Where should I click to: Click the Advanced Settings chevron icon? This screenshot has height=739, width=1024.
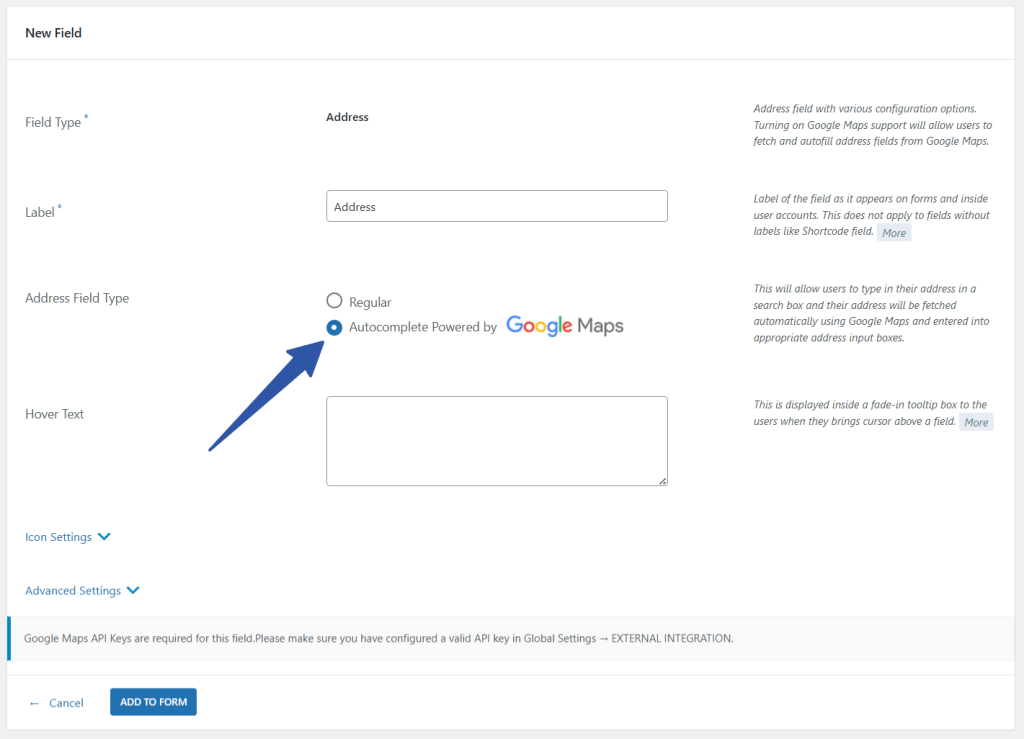[133, 590]
